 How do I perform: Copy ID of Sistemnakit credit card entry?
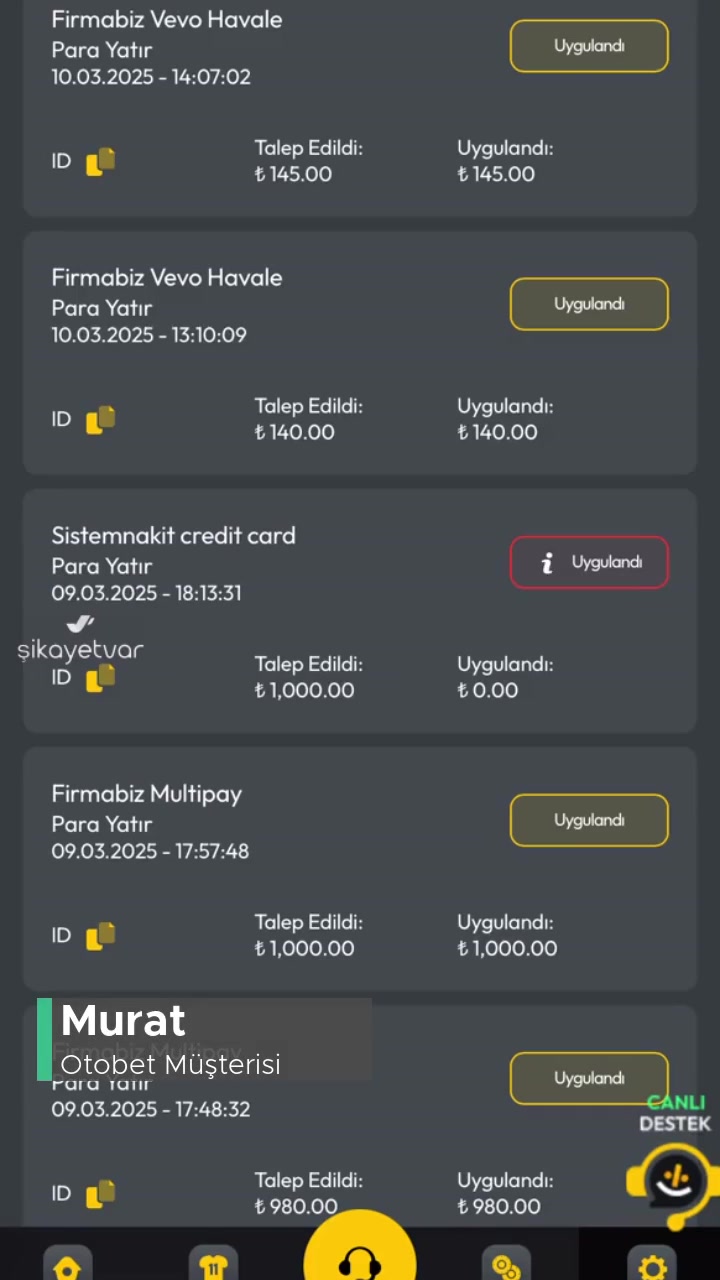coord(100,677)
